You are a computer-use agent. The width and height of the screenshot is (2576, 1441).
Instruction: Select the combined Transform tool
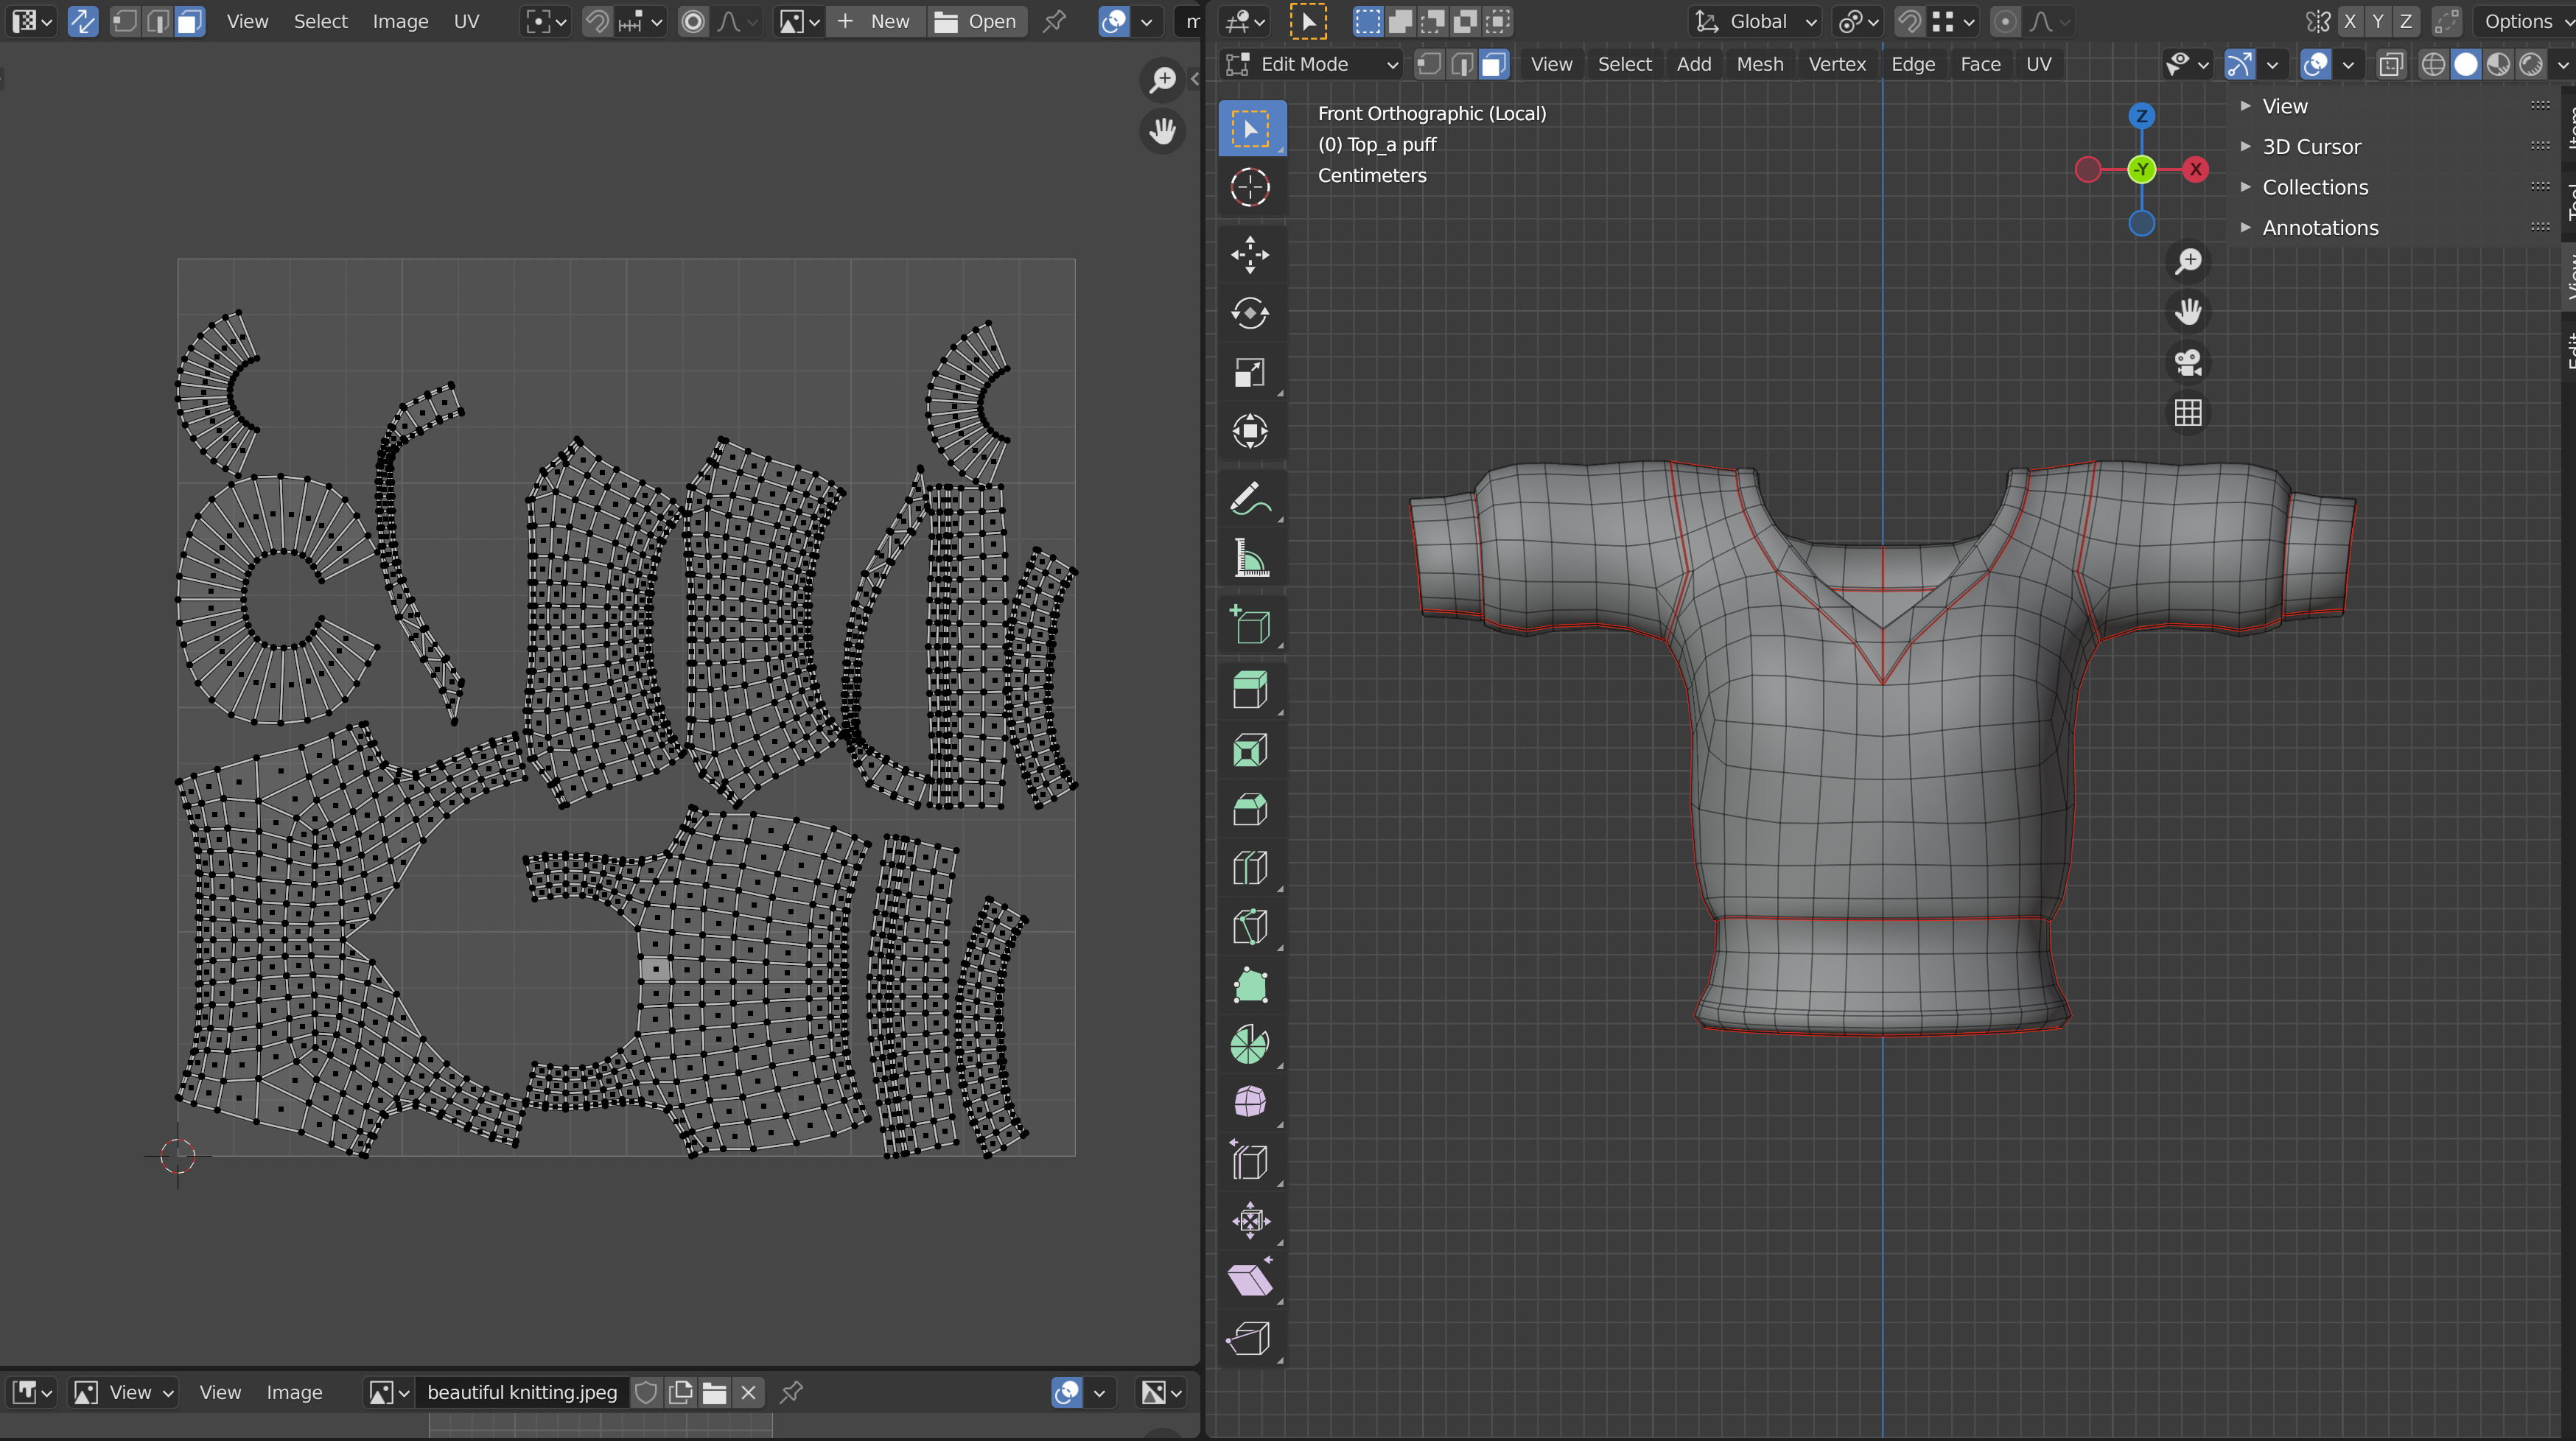pos(1250,431)
